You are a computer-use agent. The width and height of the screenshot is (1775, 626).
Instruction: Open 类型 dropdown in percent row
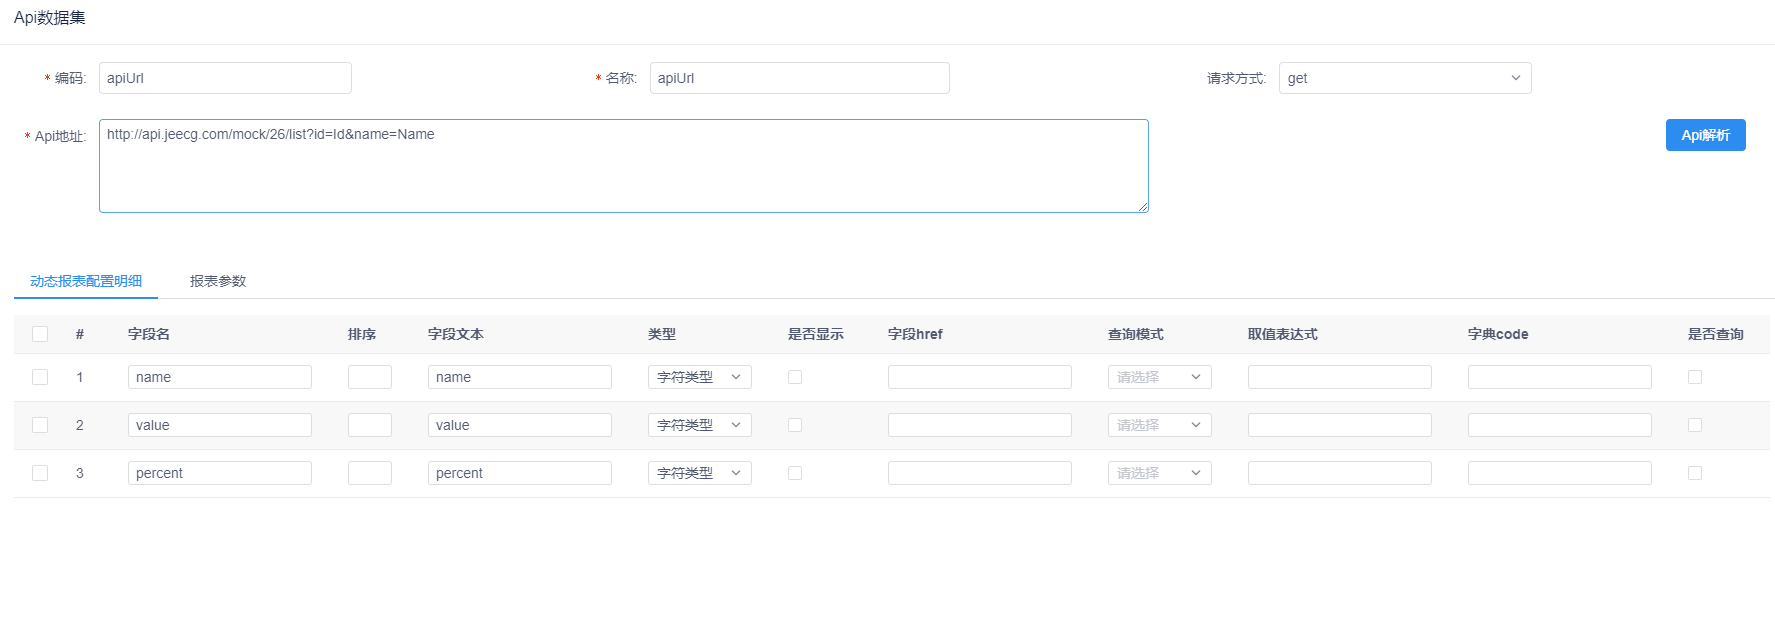700,473
